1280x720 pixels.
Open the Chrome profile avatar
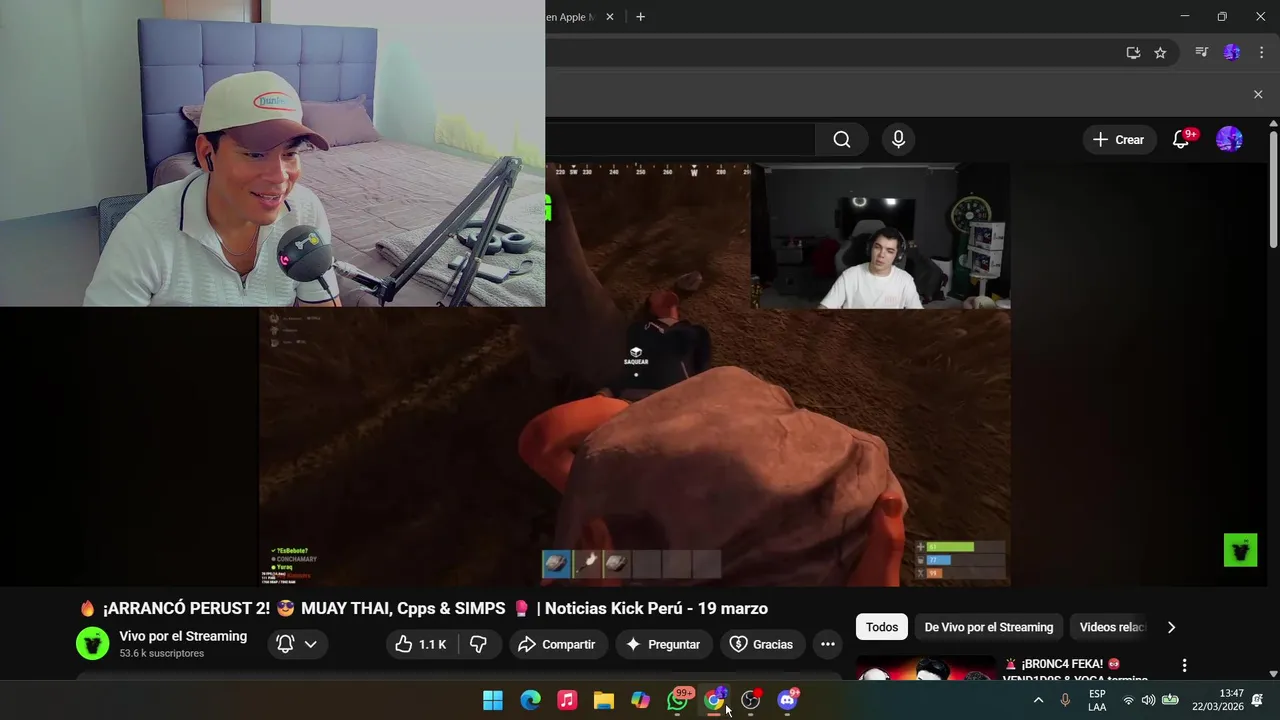click(1232, 53)
